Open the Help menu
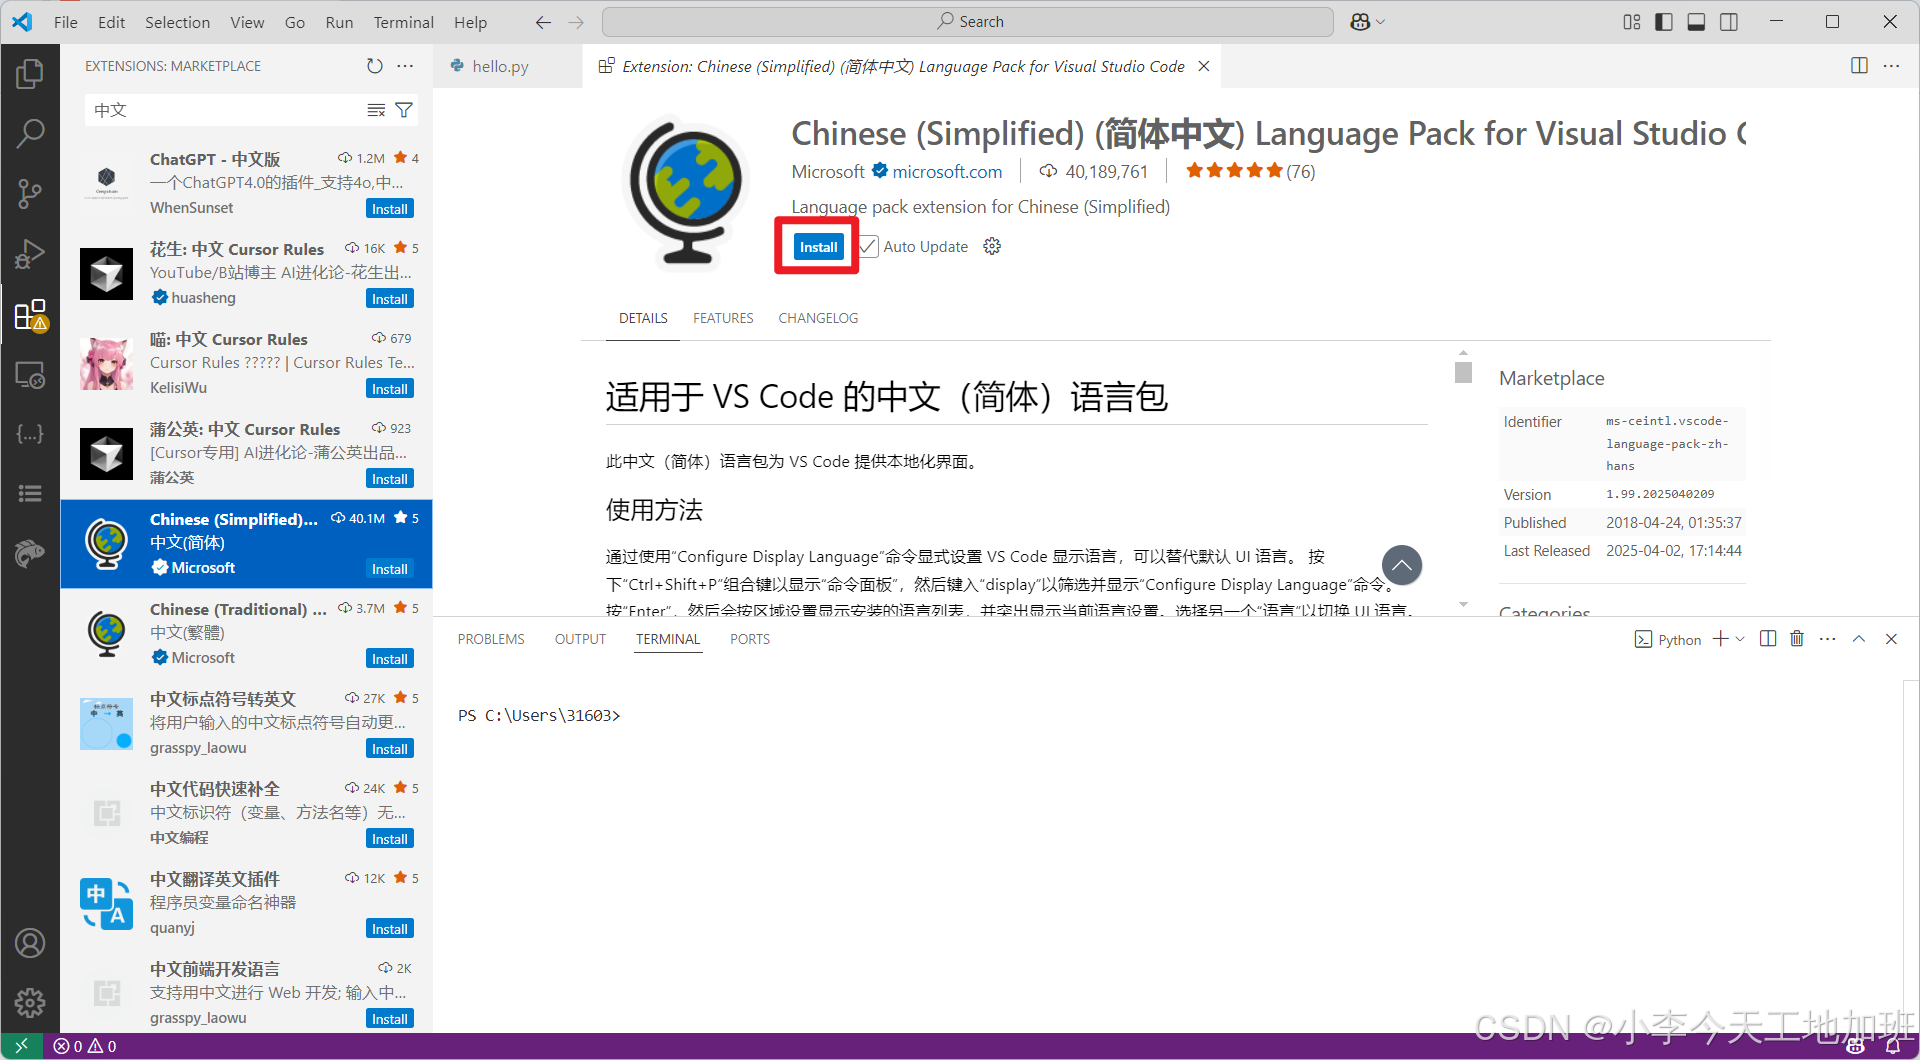1920x1060 pixels. [x=470, y=22]
